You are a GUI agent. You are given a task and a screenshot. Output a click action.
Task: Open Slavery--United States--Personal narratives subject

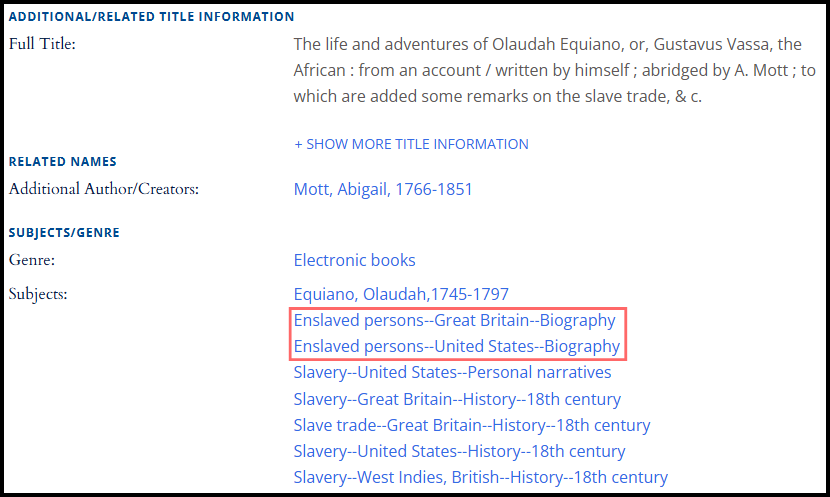452,372
